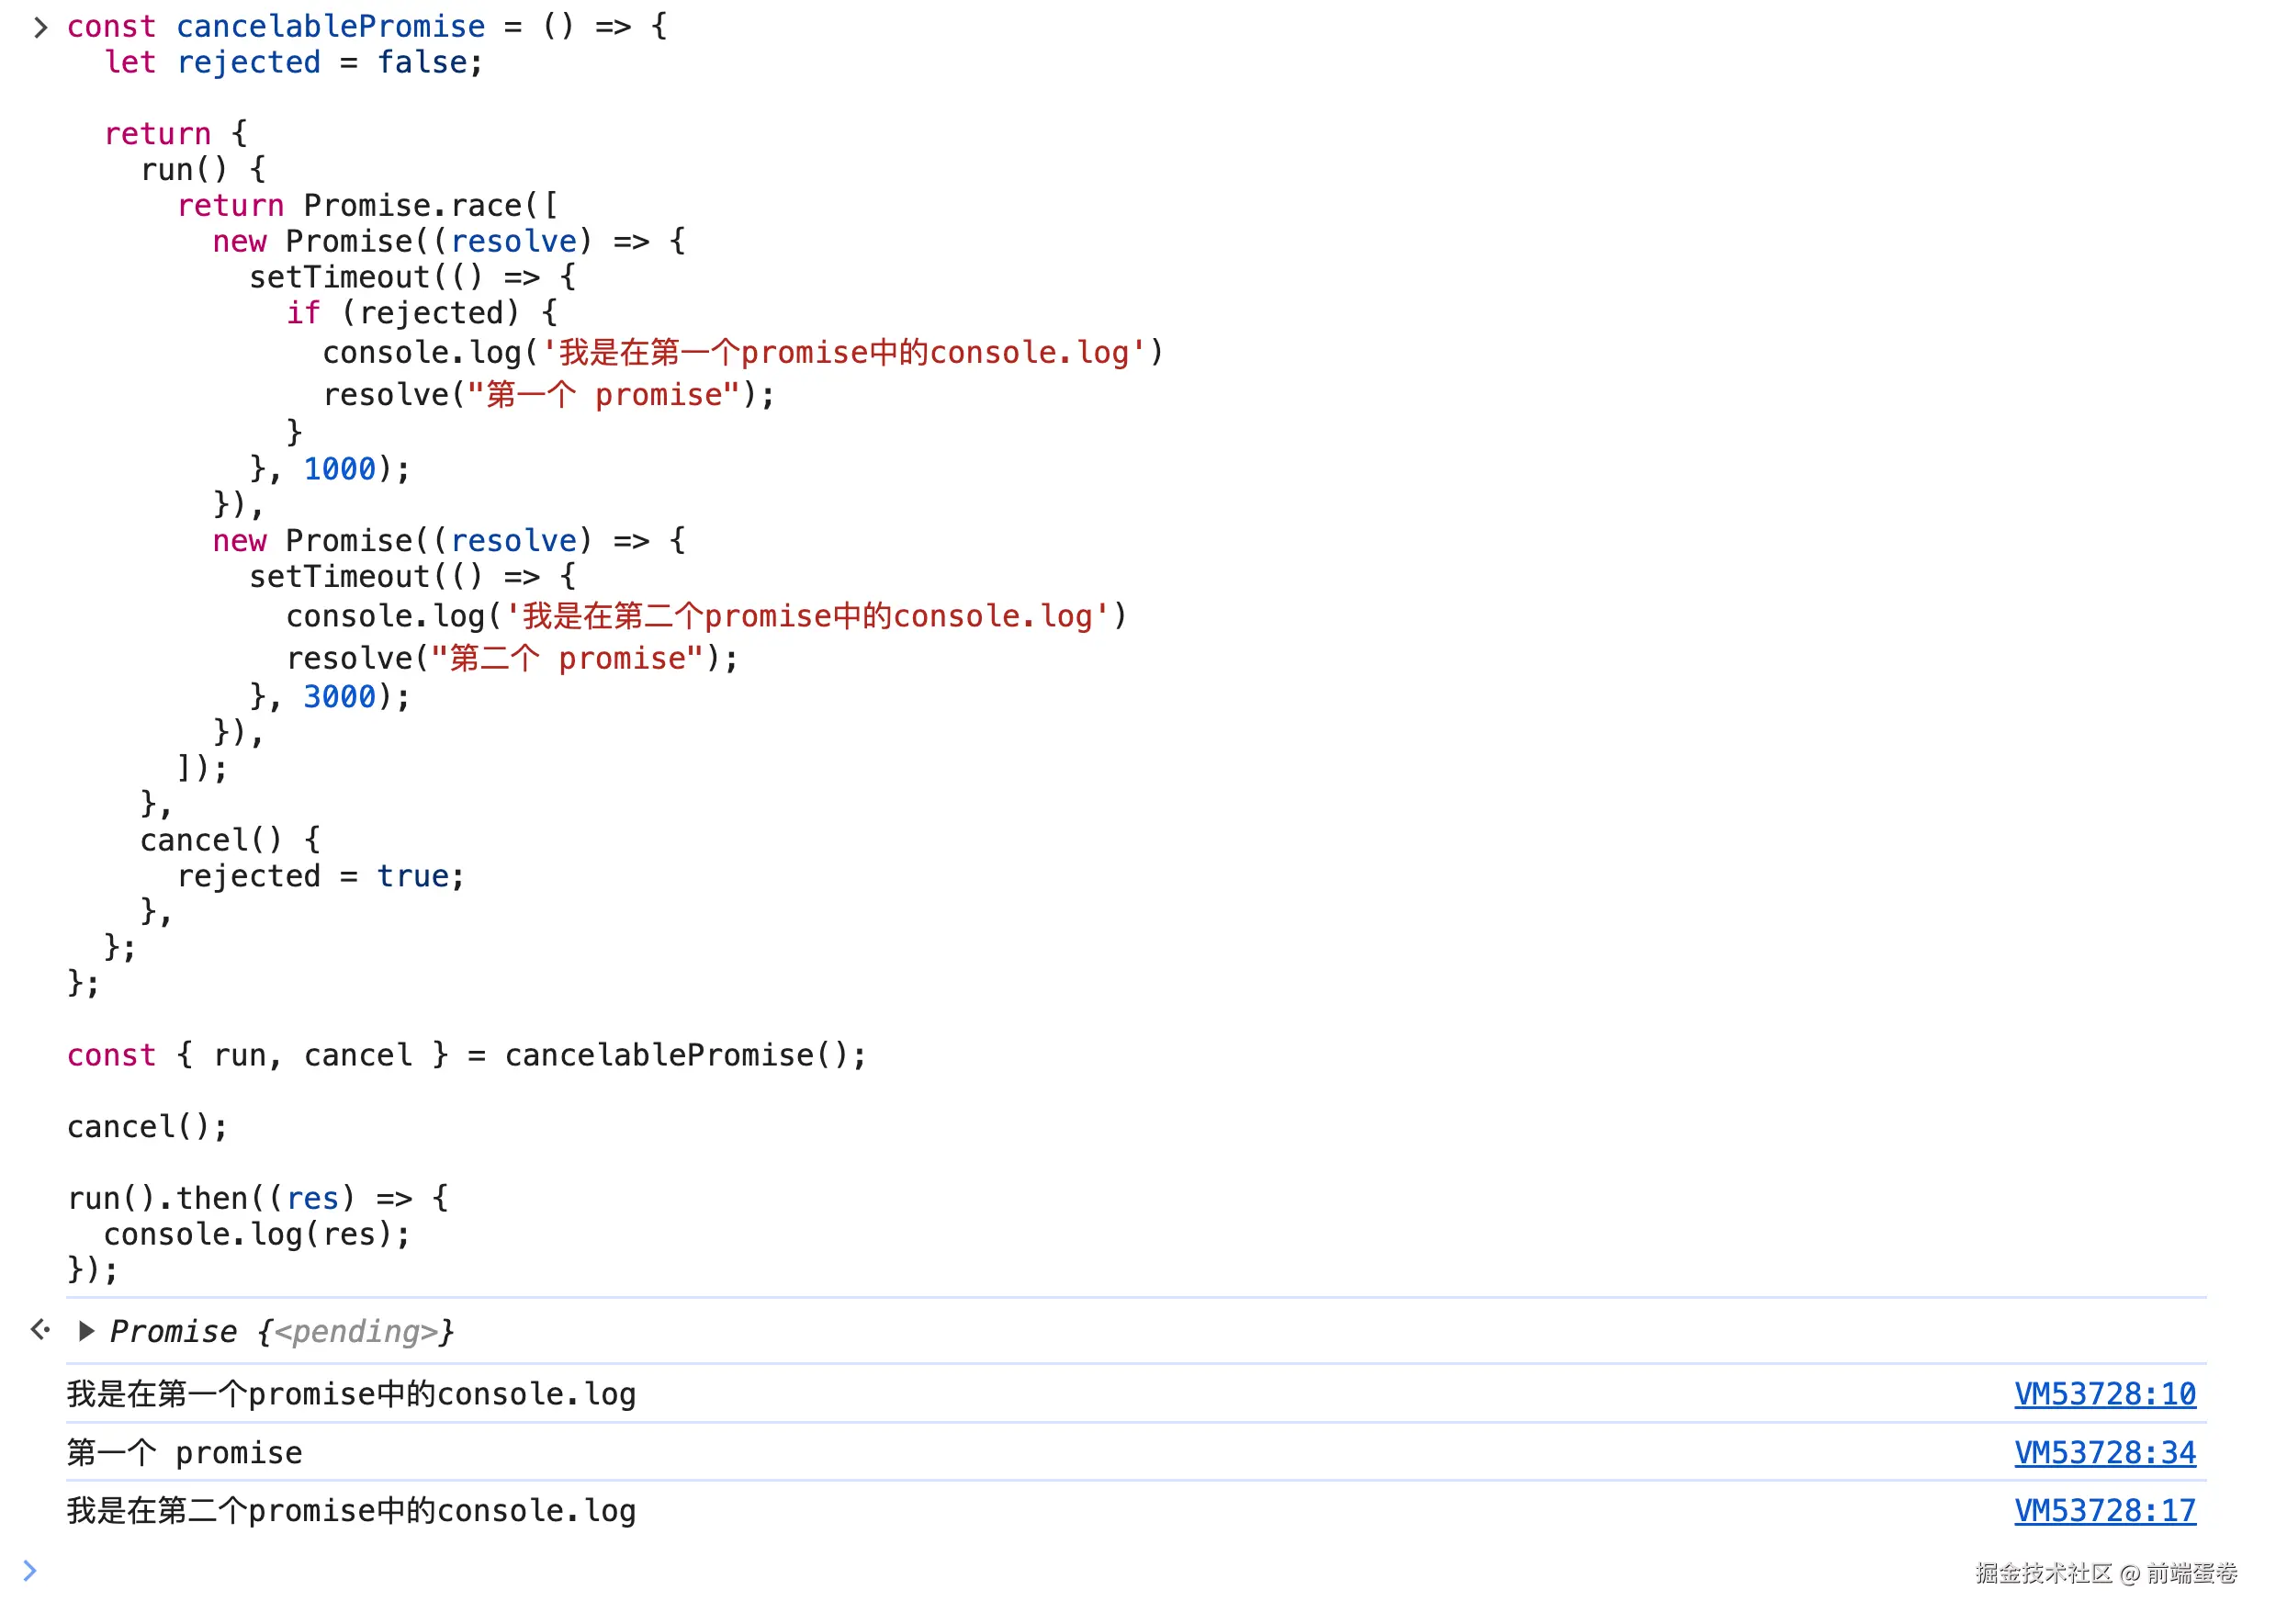Expand the pending Promise result triangle
Viewport: 2276px width, 1624px height.
pos(86,1331)
